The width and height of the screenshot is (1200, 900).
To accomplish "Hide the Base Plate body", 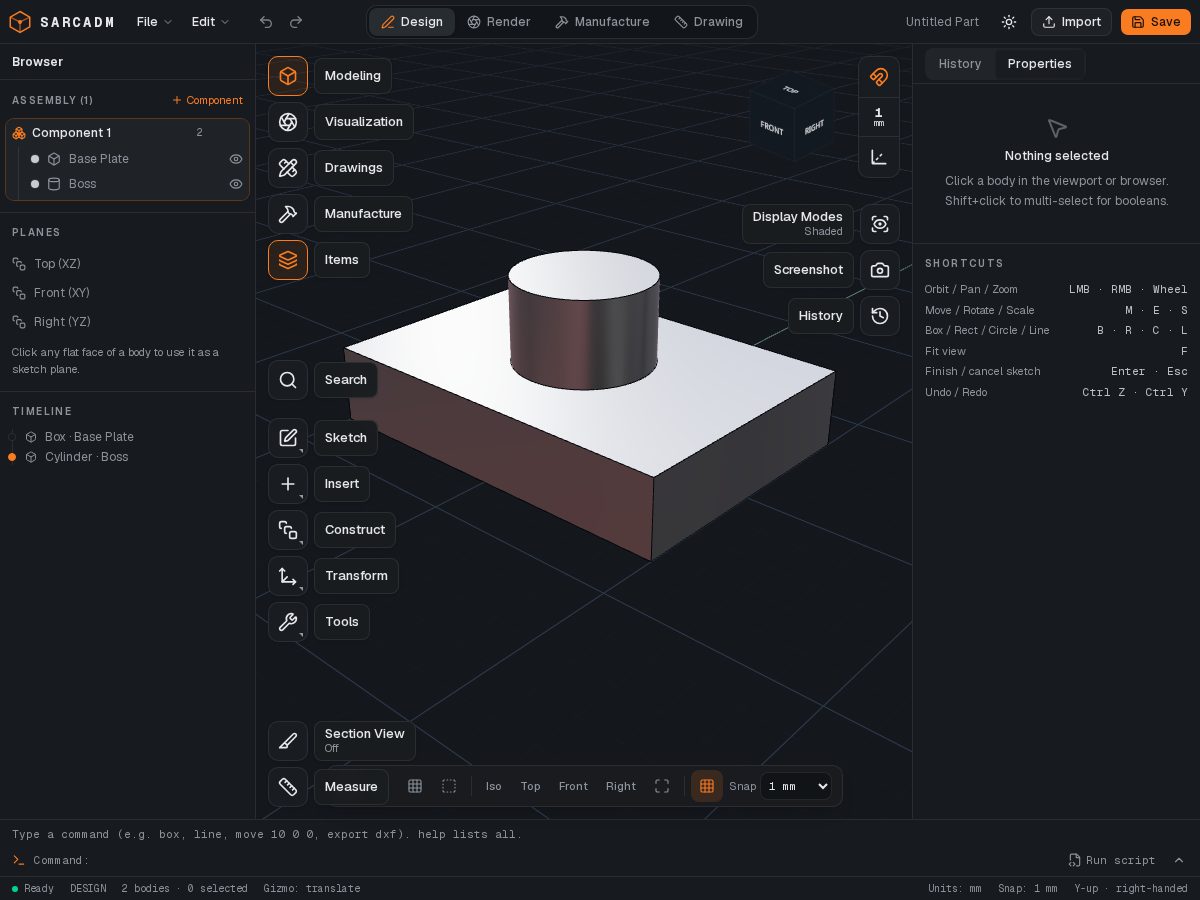I will [x=236, y=159].
